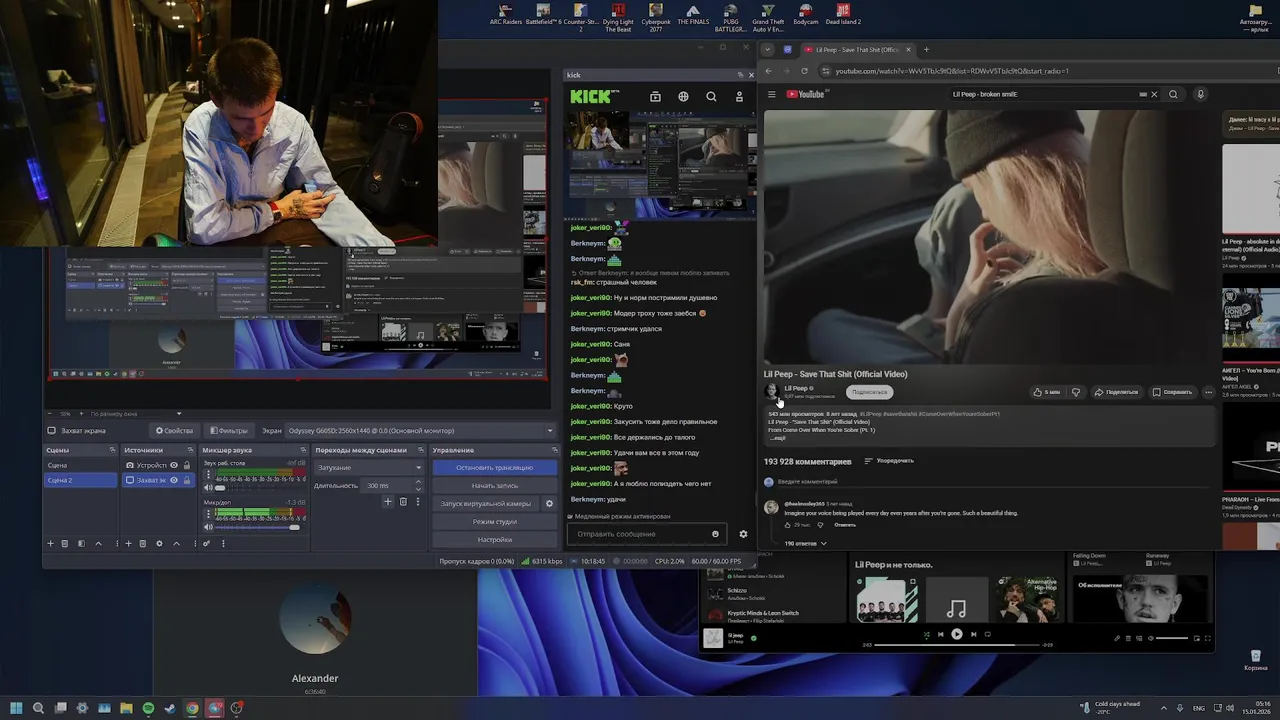The height and width of the screenshot is (720, 1280).
Task: Mute the Микр/доп speaker icon
Action: (208, 527)
